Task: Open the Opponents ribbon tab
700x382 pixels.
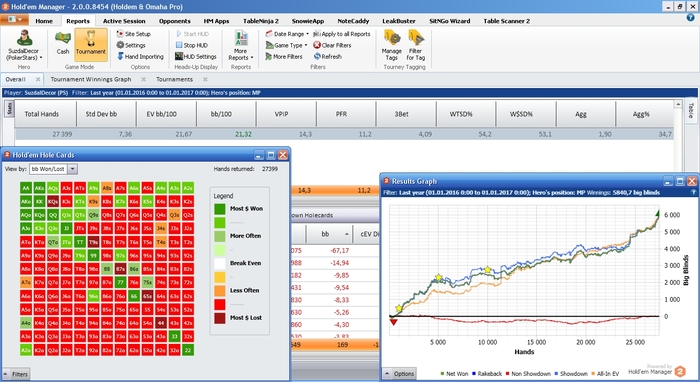Action: click(175, 21)
